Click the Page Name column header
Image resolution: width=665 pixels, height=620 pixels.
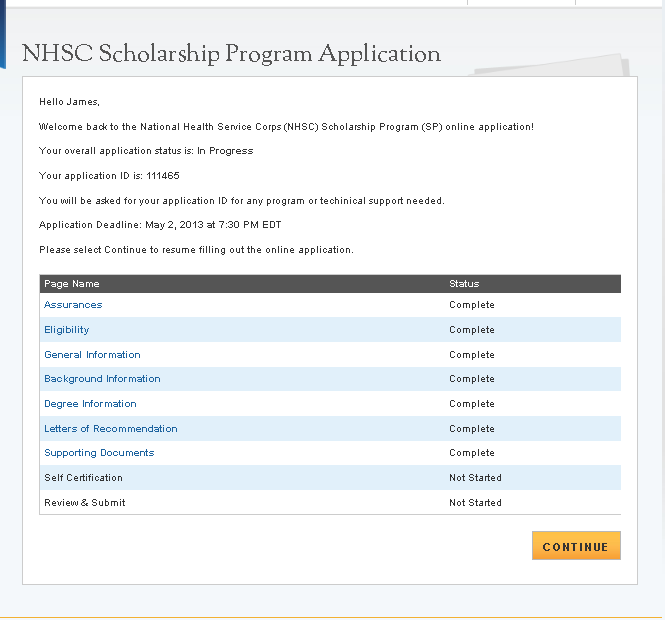click(x=72, y=284)
